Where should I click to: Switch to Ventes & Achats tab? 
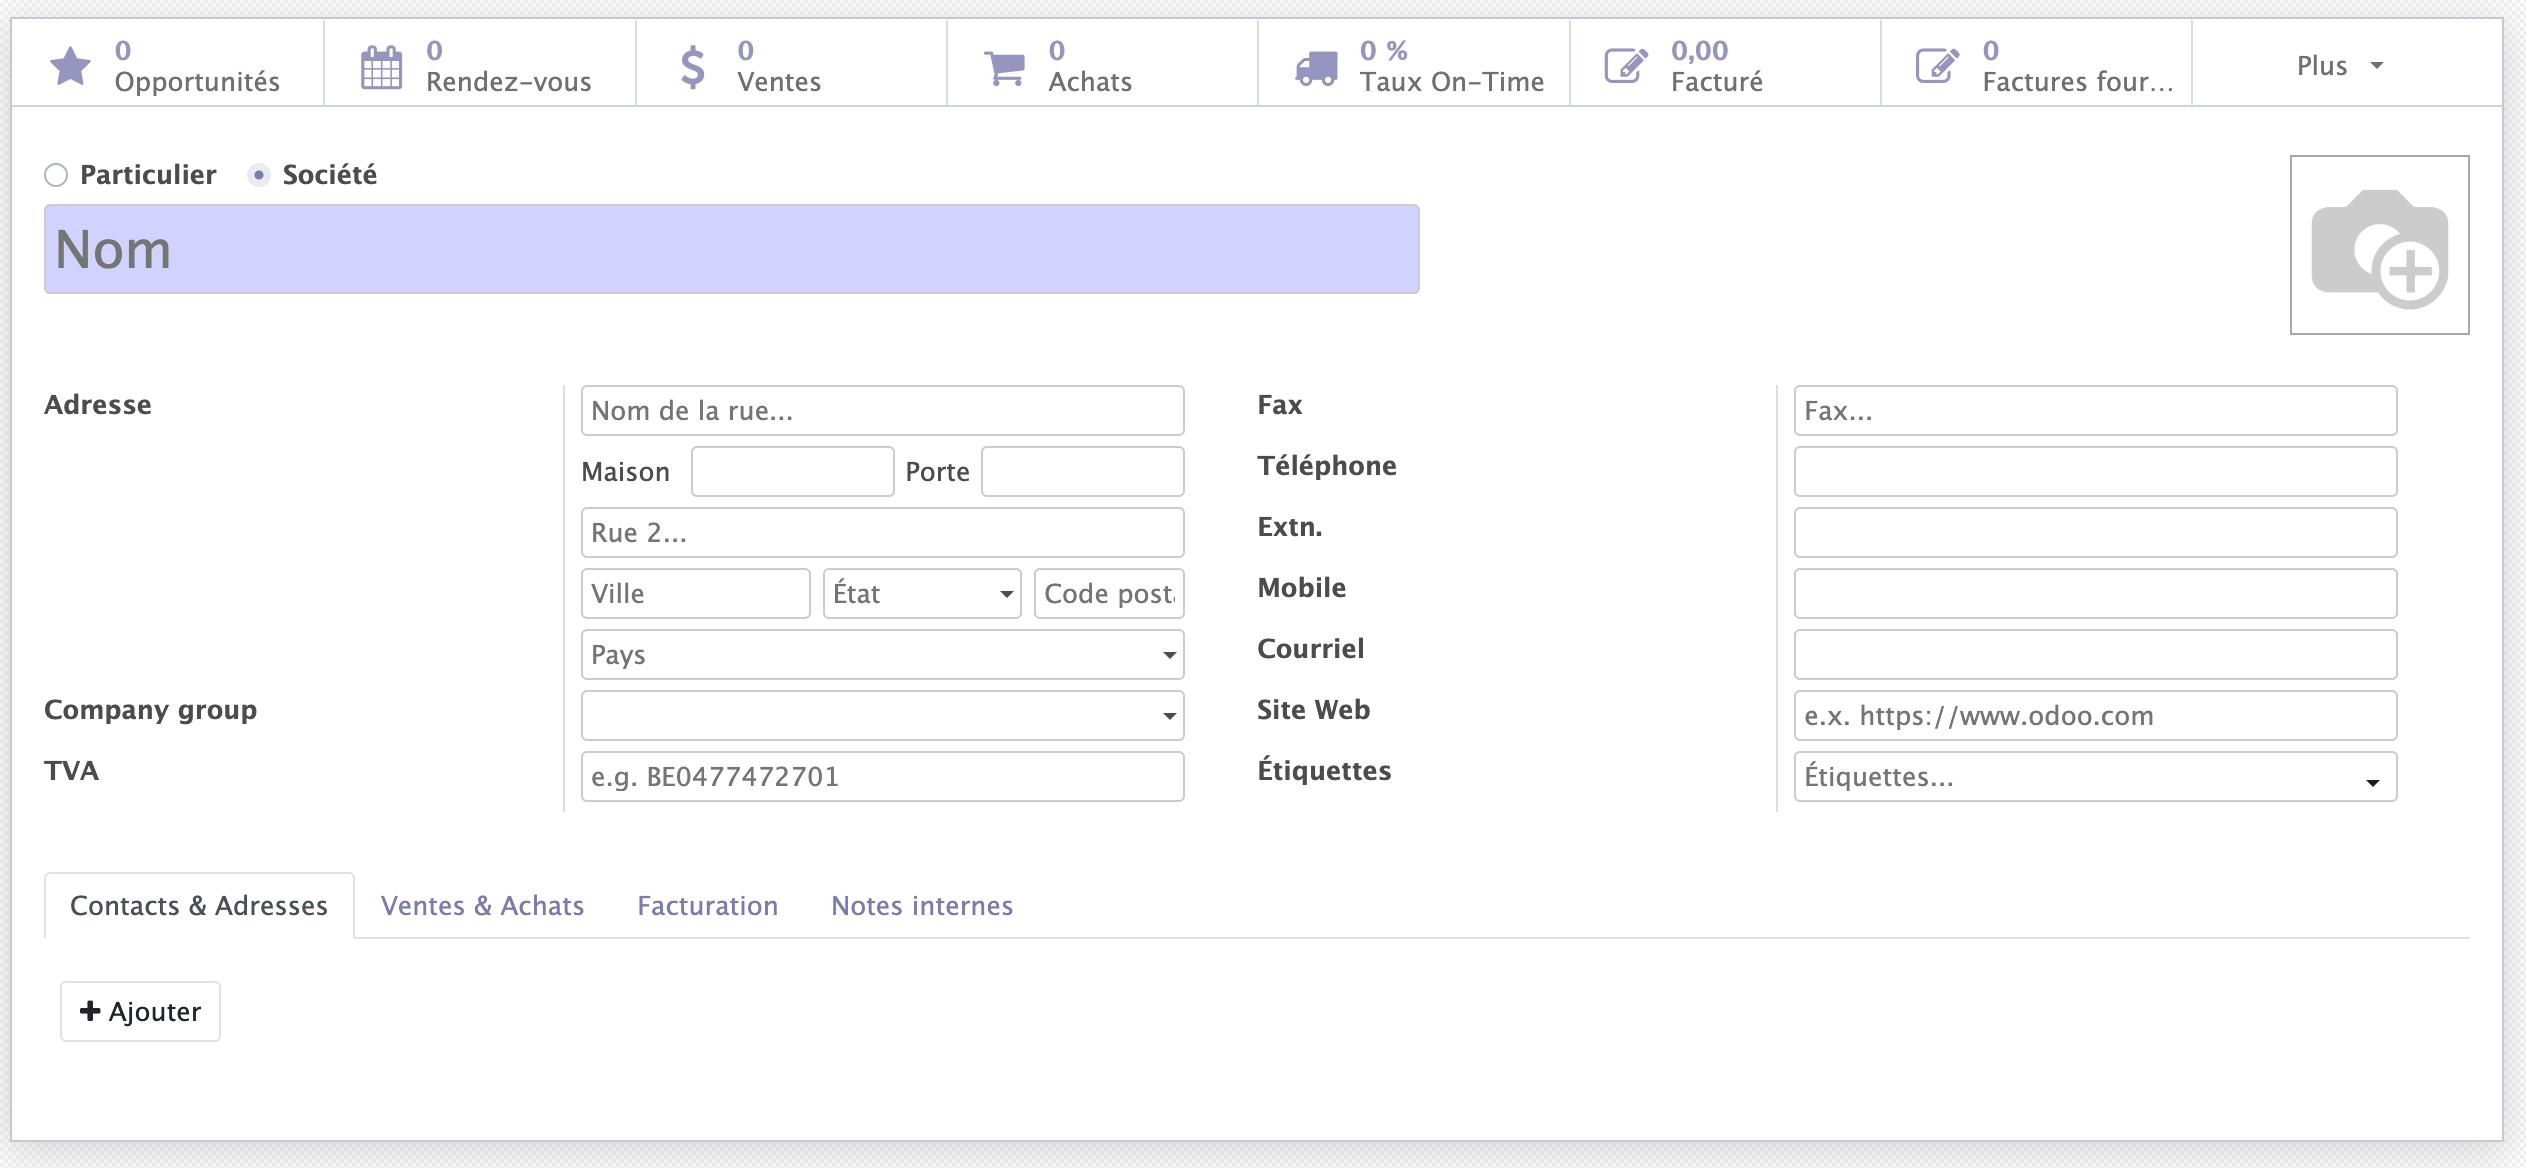482,906
